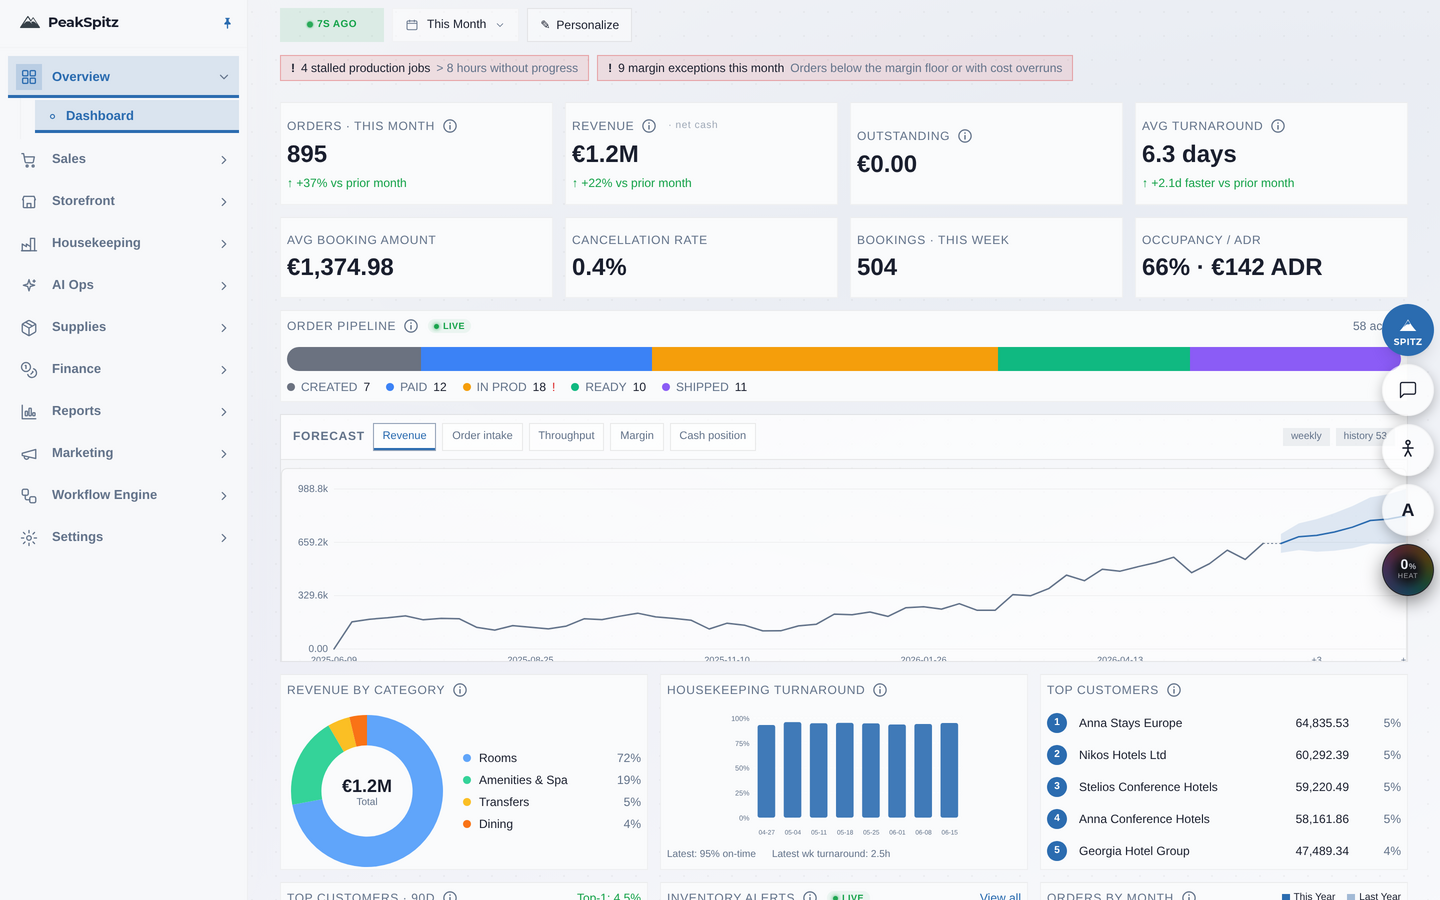The image size is (1440, 900).
Task: Click the floating 'A' text size button
Action: [1408, 510]
